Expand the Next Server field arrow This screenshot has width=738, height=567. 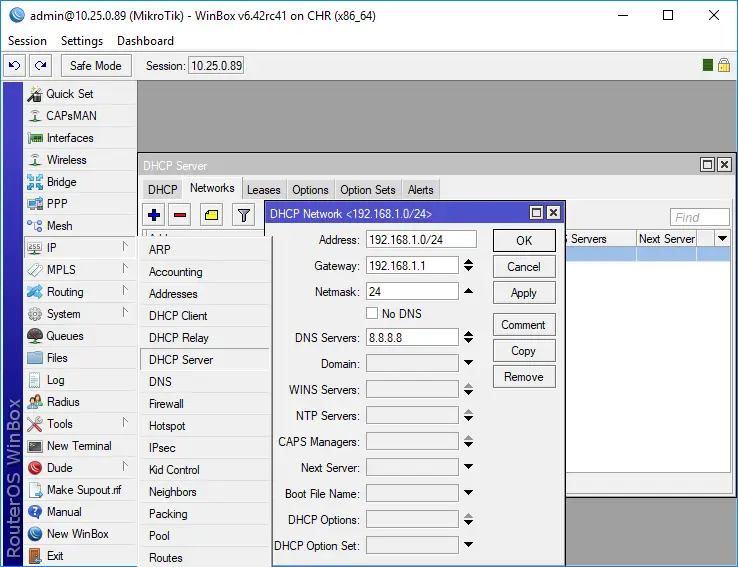click(468, 467)
